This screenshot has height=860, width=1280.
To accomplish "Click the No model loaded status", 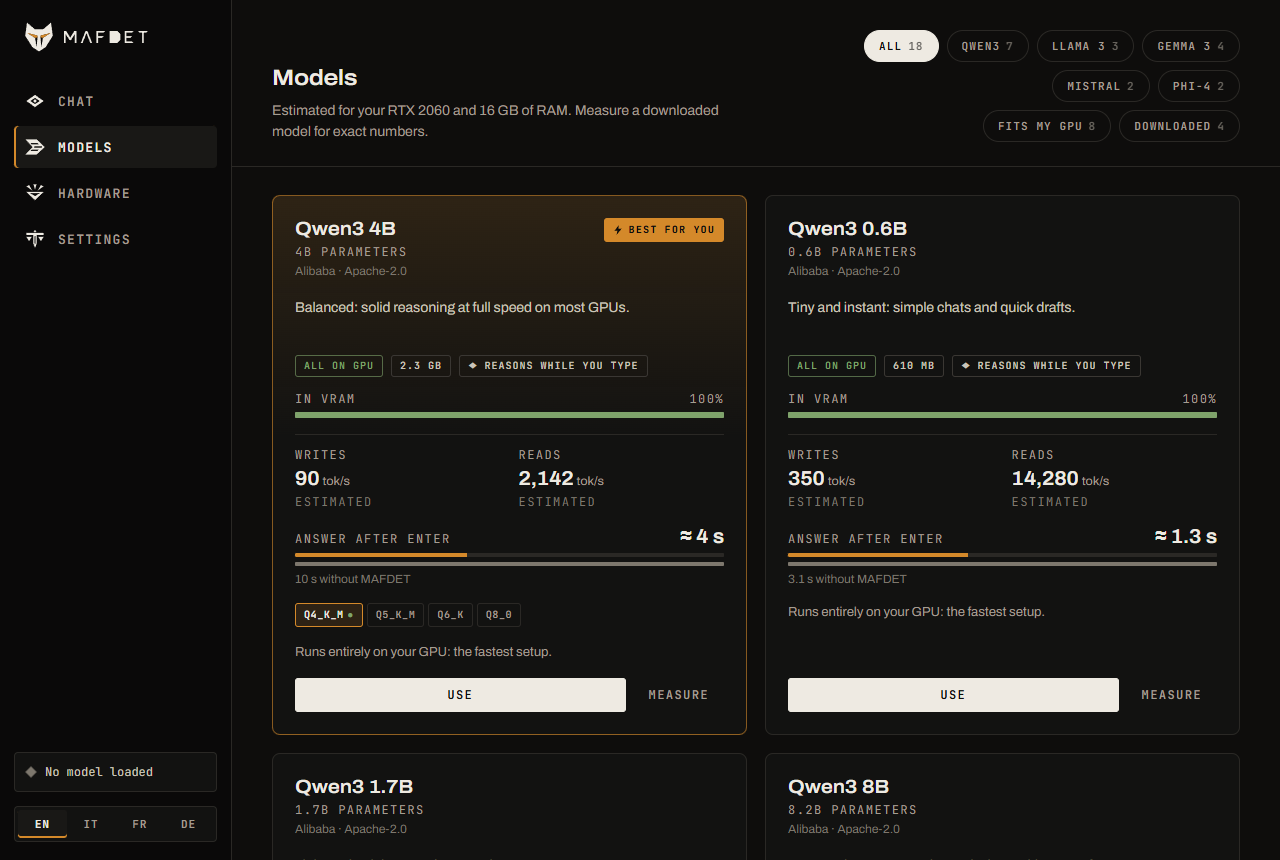I will [115, 772].
